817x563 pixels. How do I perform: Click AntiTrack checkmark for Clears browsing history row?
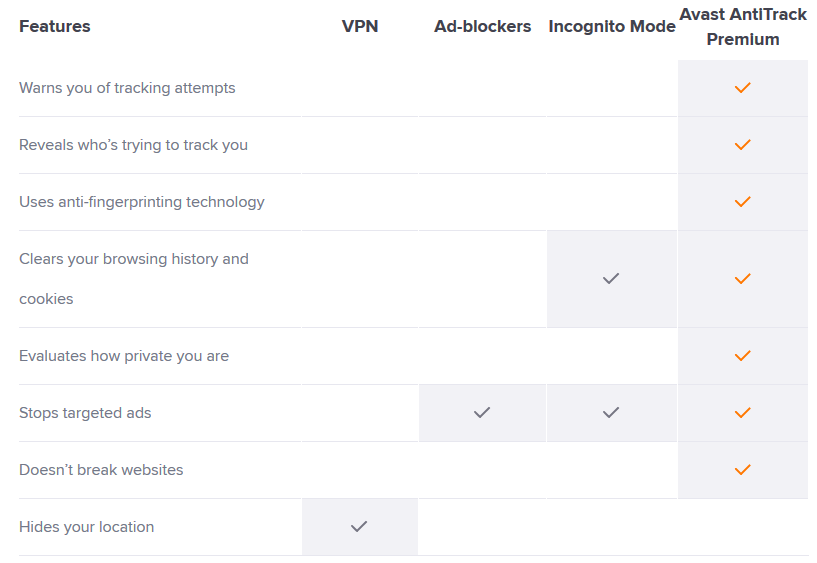point(742,279)
